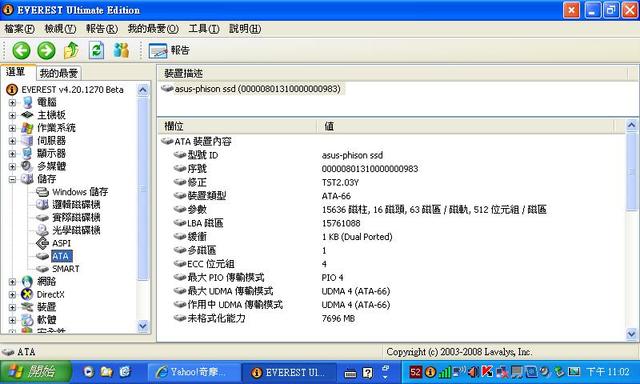Select the DirectX X icon

[27, 294]
